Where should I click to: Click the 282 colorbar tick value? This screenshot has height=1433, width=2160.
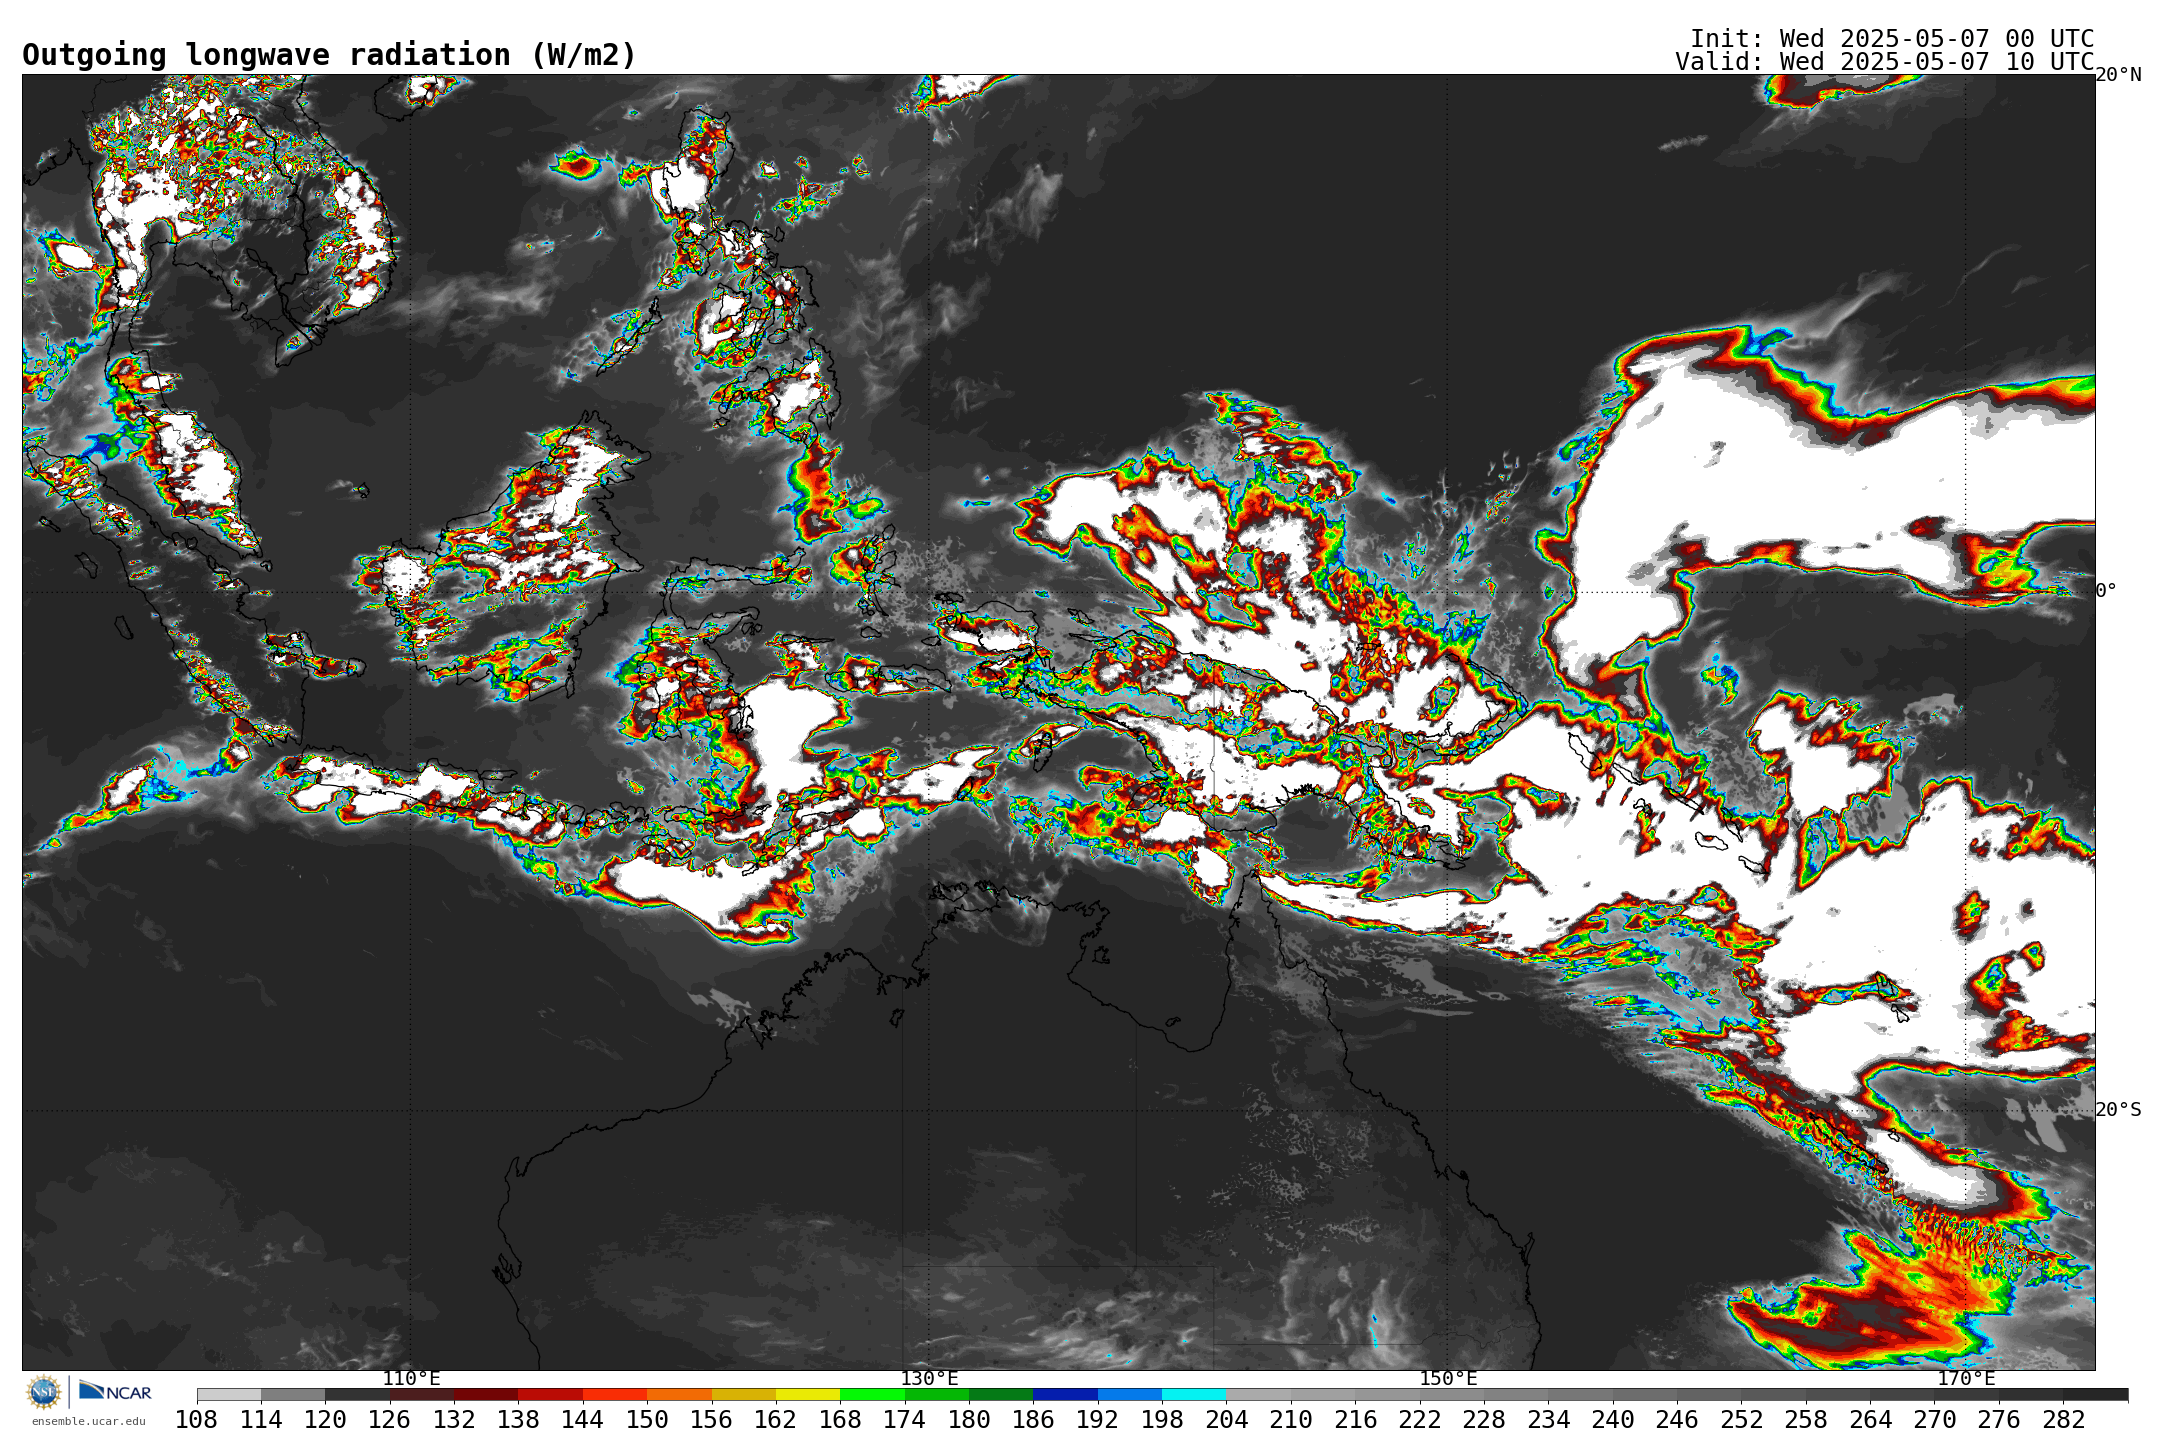[2063, 1420]
